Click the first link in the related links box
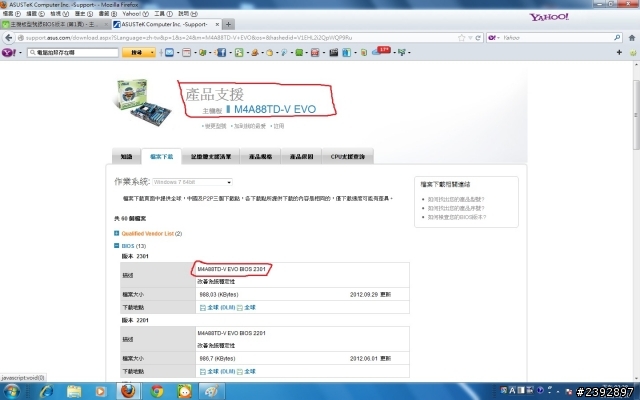Viewport: 640px width, 400px height. 456,200
